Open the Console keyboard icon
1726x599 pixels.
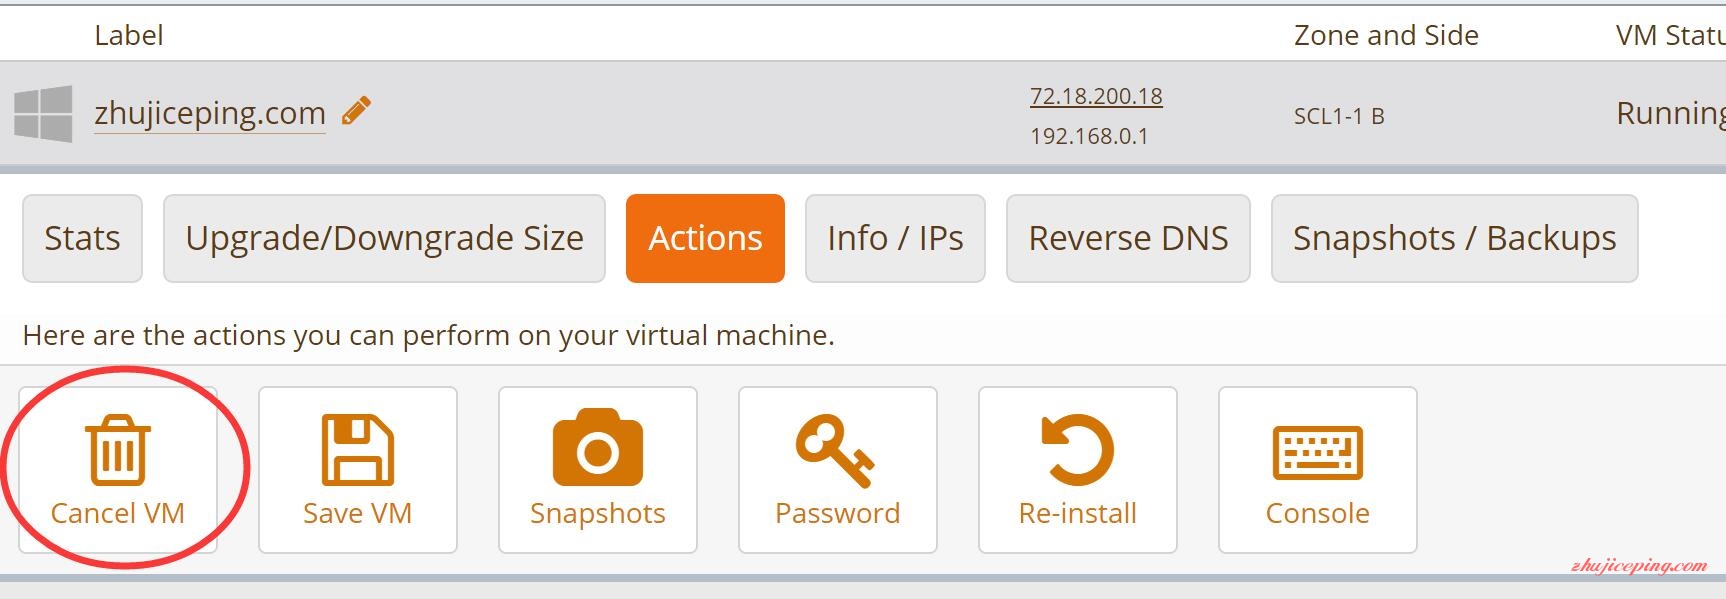click(x=1318, y=453)
